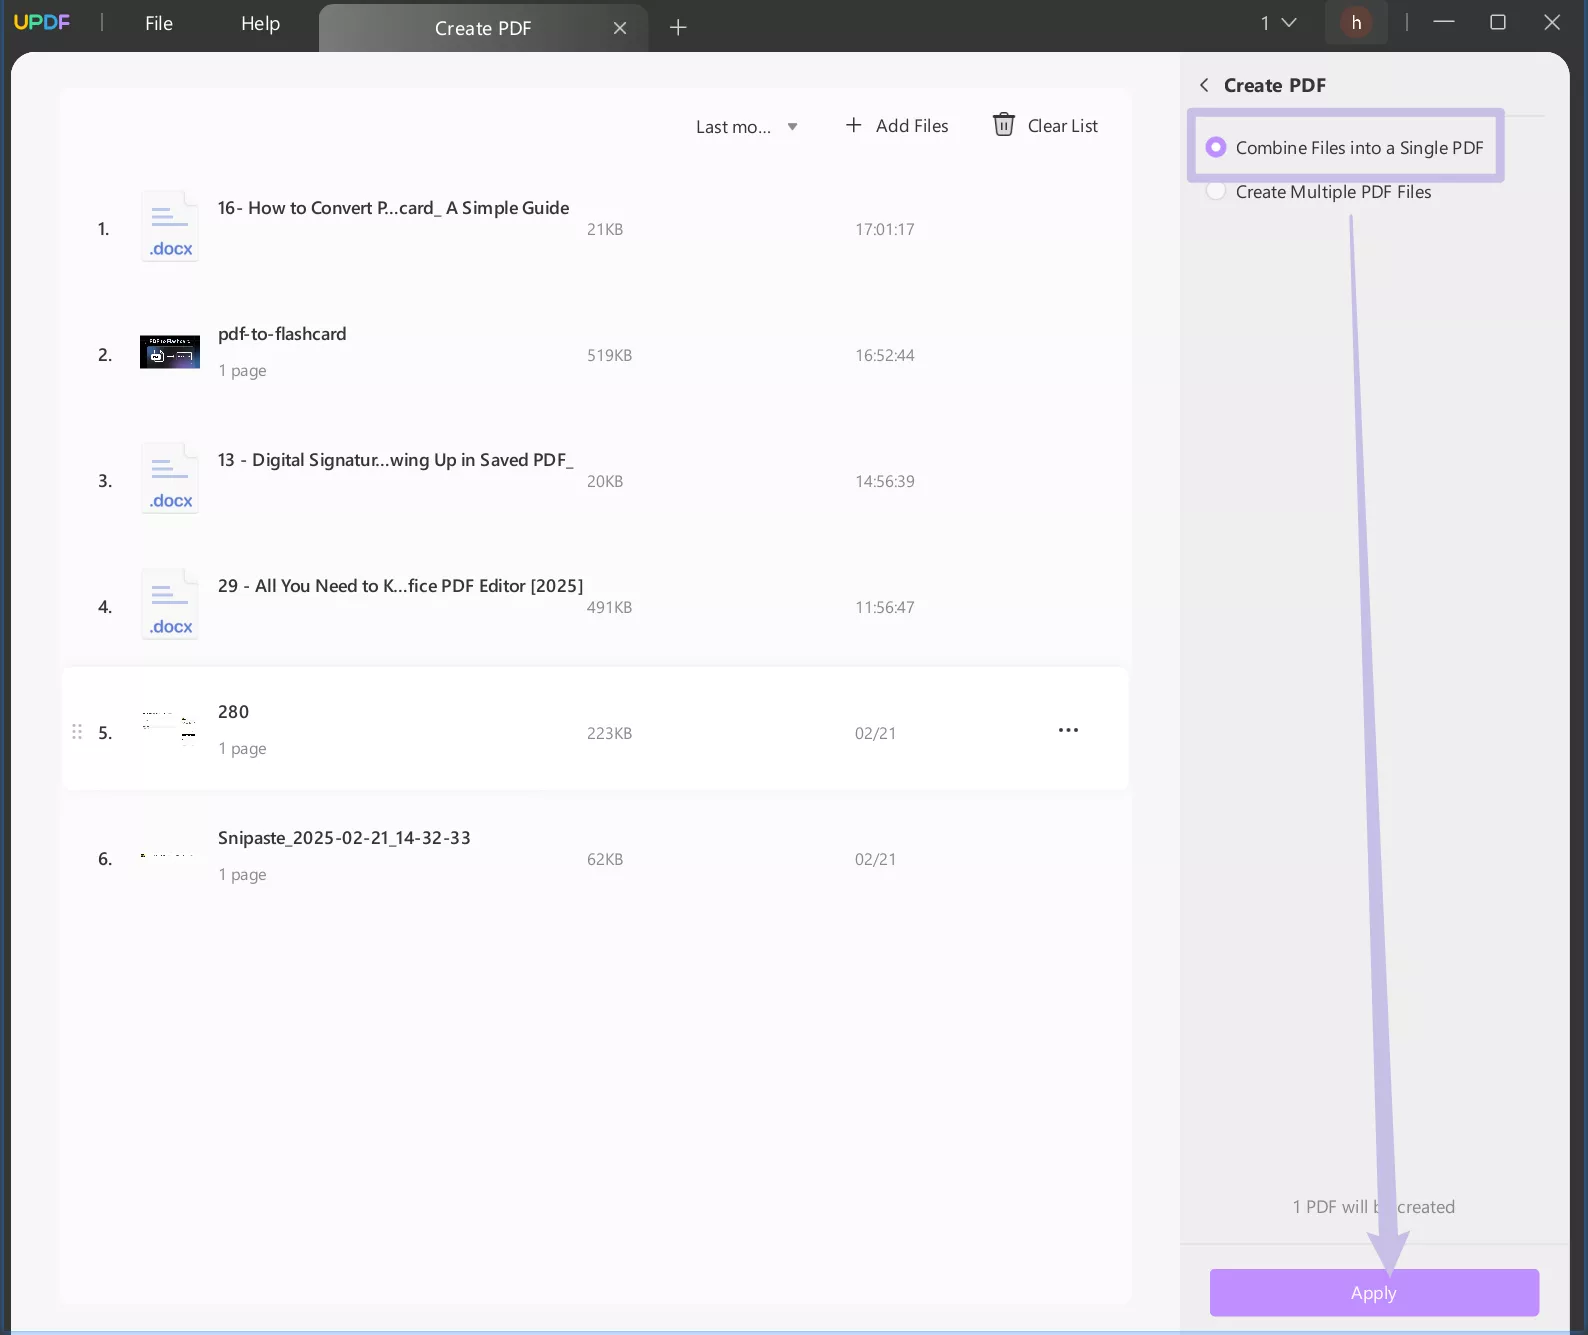Click the pdf-to-flashcard thumbnail
This screenshot has height=1335, width=1588.
(170, 352)
